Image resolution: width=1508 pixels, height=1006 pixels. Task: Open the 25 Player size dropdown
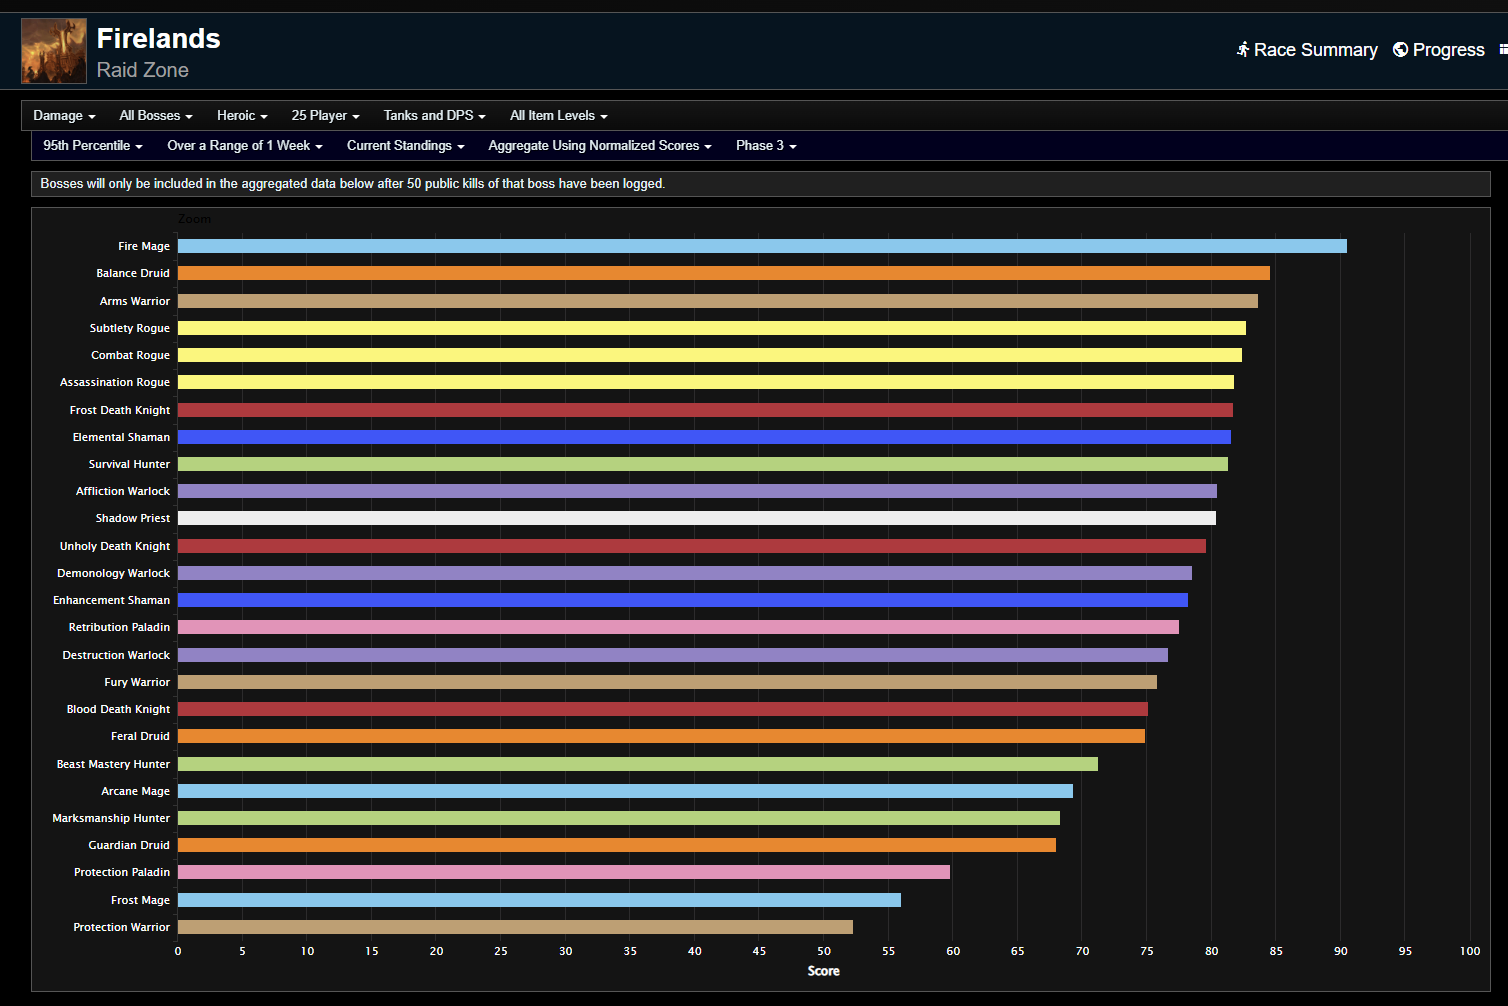click(325, 115)
